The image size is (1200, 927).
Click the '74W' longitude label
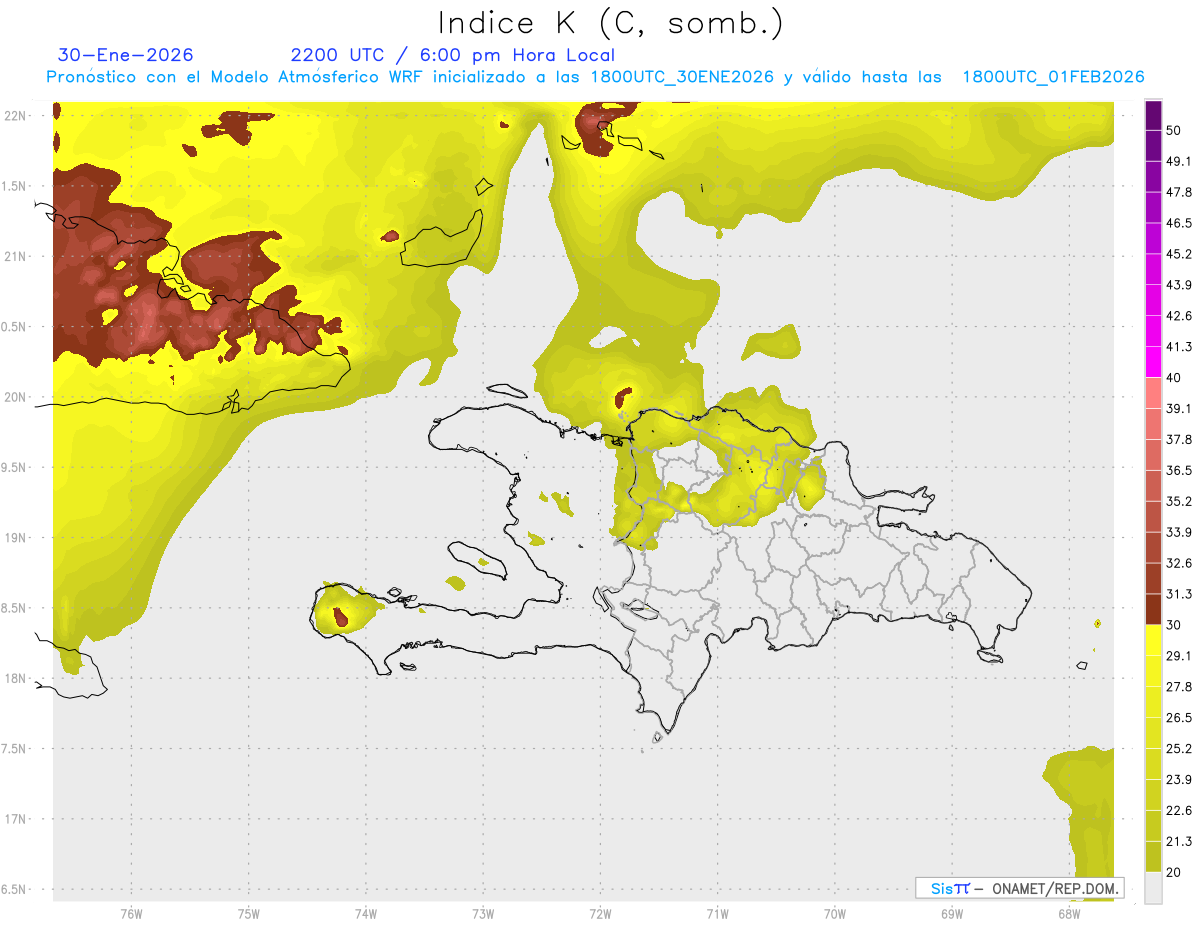[366, 913]
